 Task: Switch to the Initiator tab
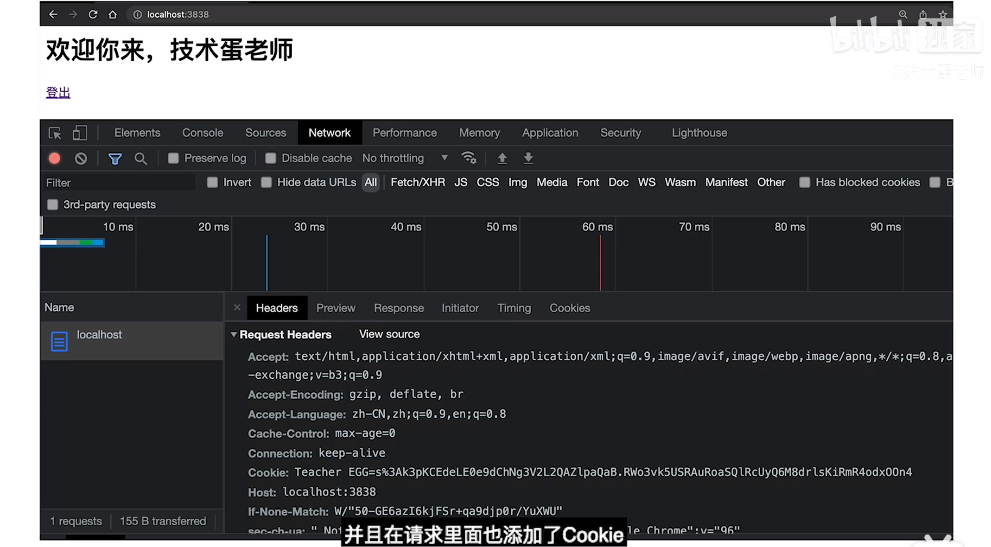tap(460, 308)
